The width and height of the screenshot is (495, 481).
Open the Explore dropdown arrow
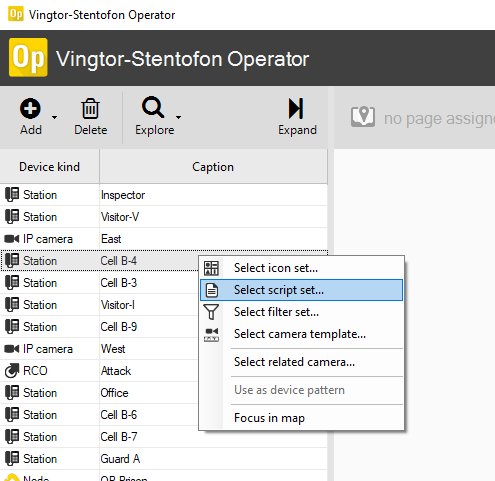tap(179, 117)
